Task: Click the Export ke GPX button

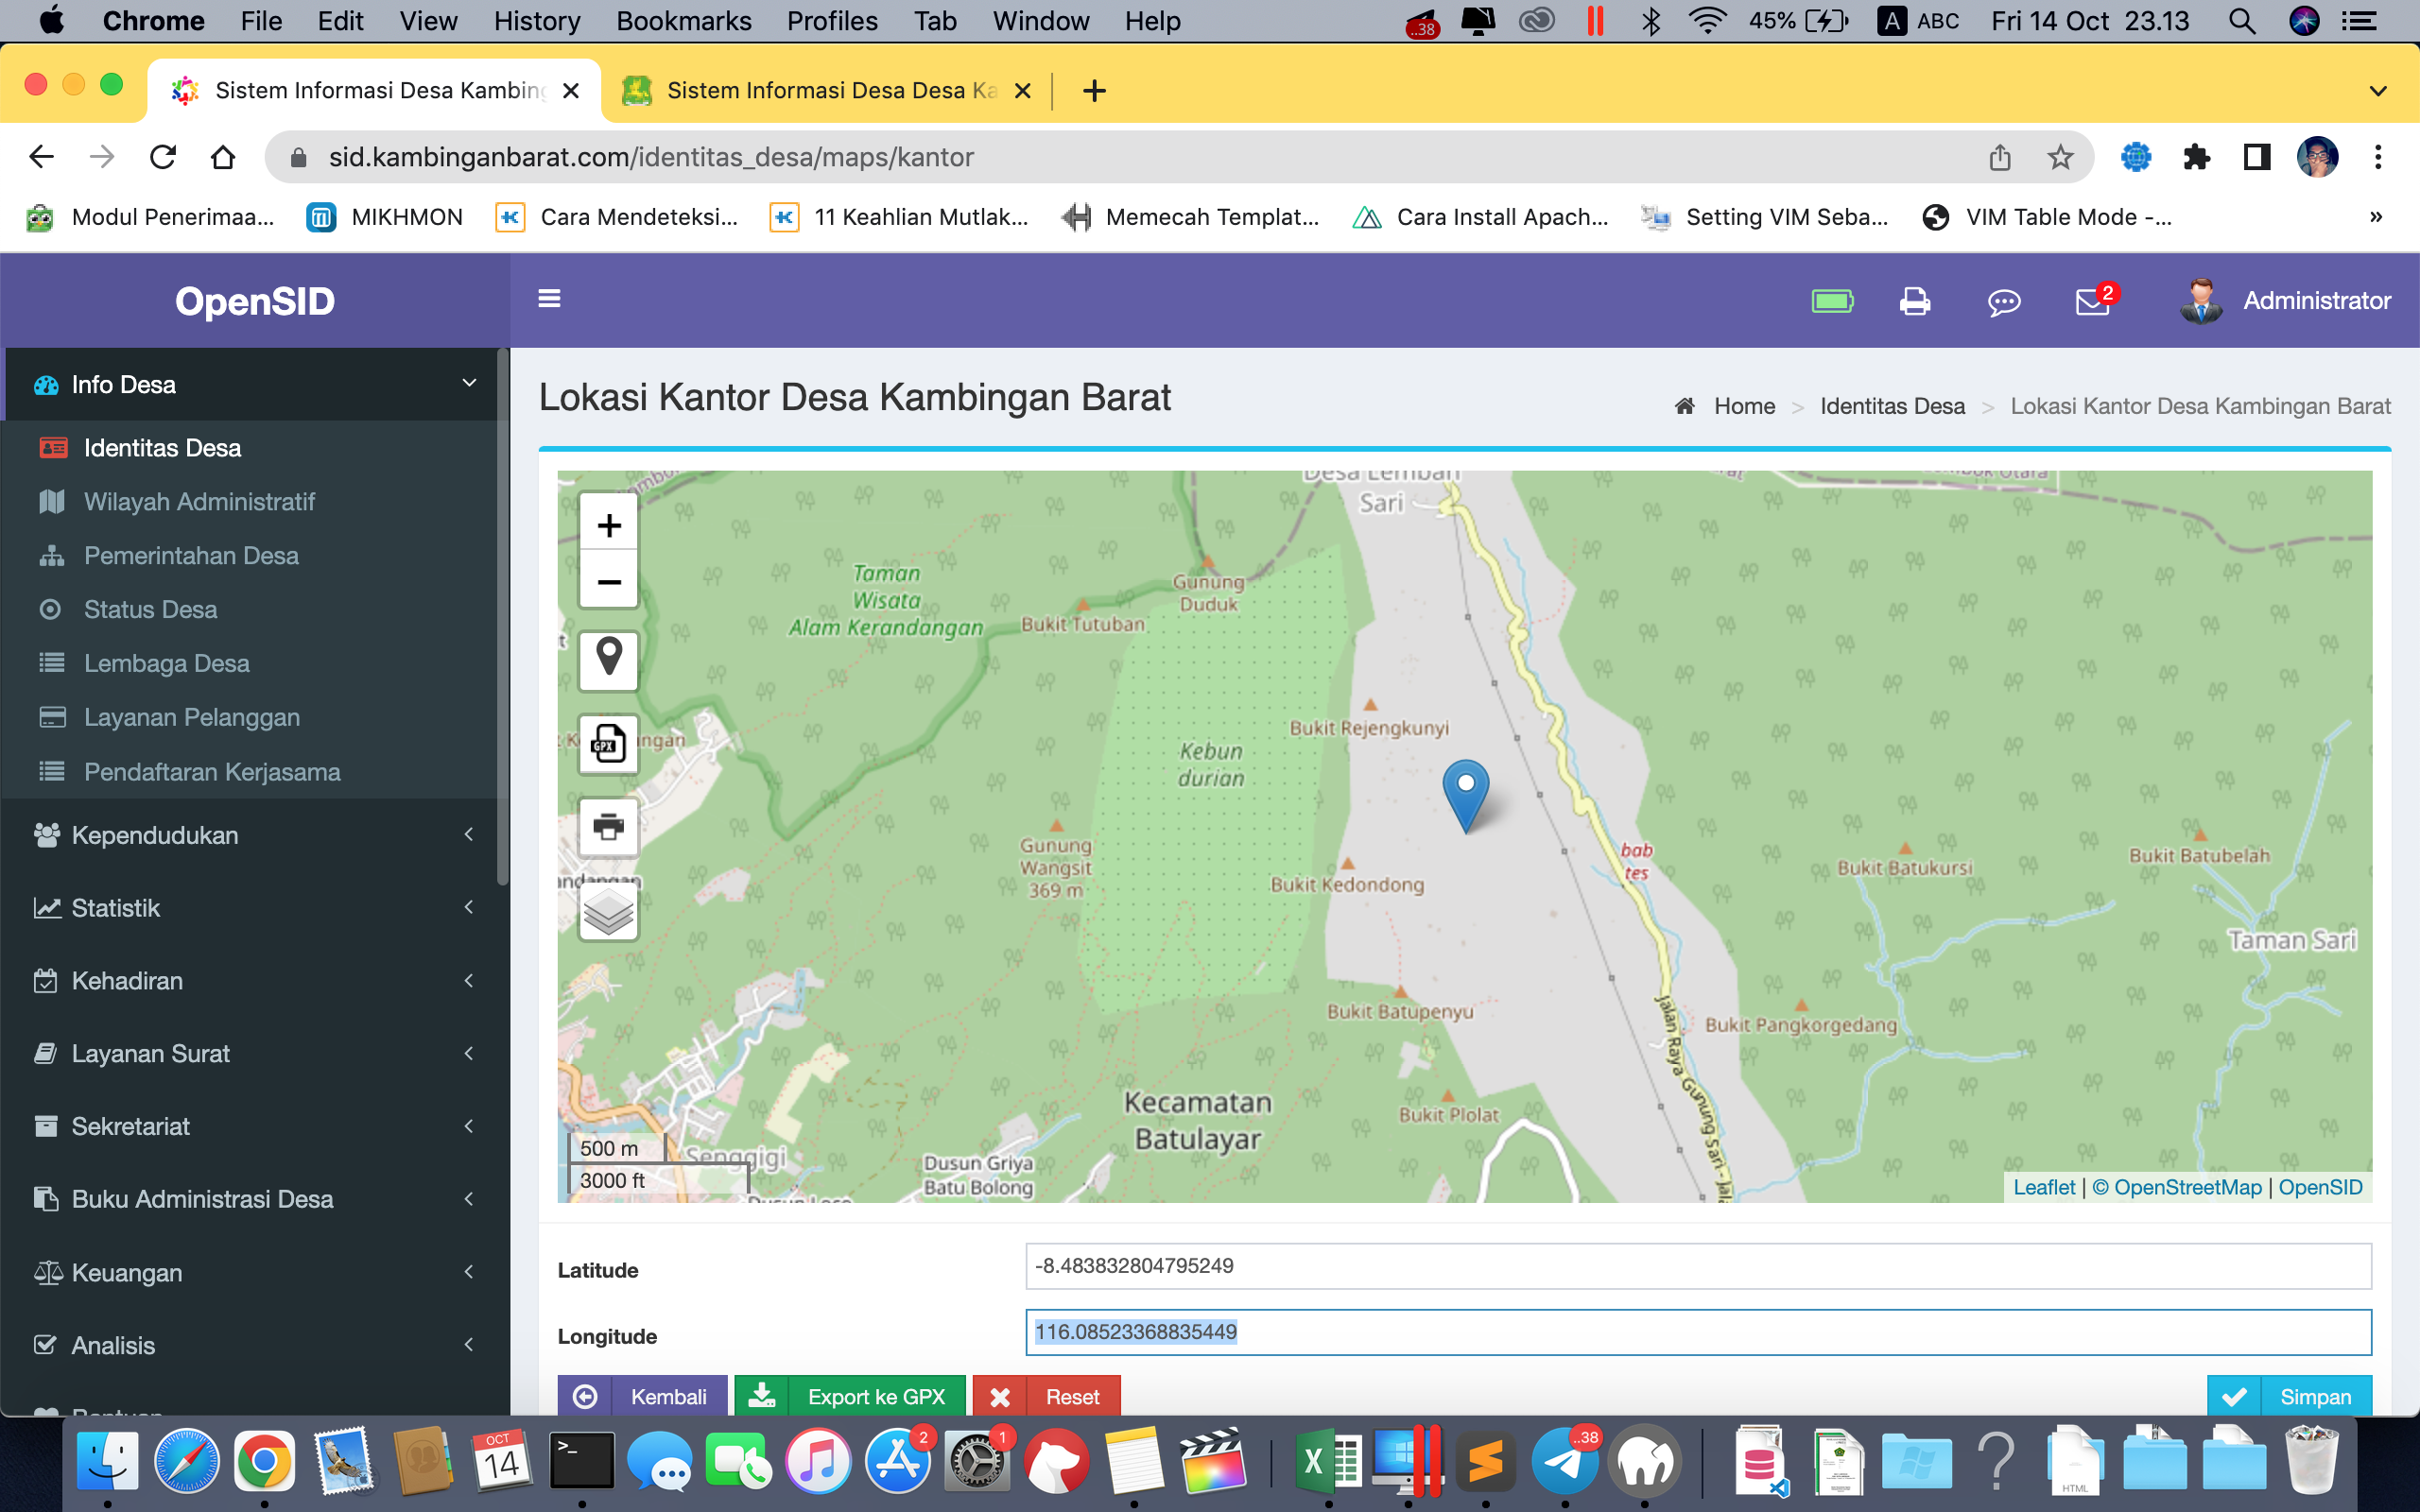Action: (x=849, y=1395)
